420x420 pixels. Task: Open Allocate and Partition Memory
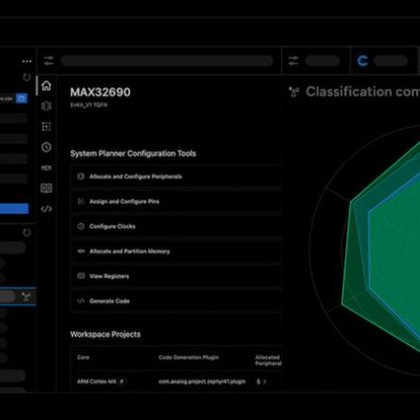(176, 251)
